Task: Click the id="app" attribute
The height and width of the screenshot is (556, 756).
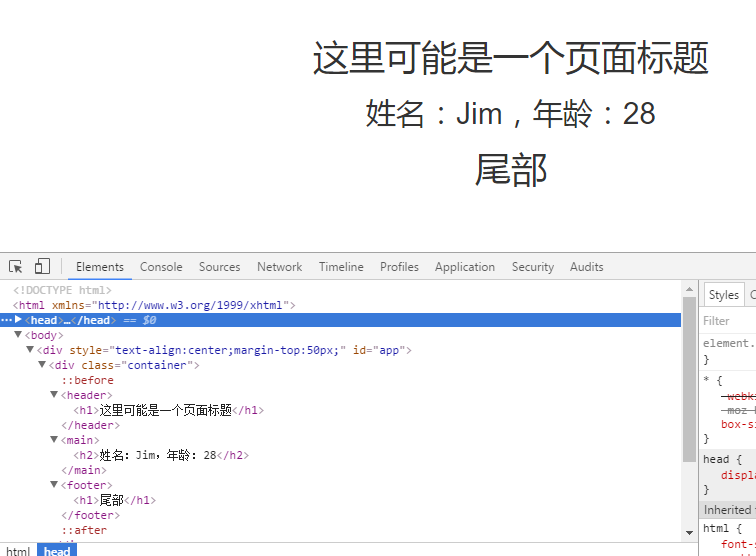Action: pyautogui.click(x=378, y=350)
